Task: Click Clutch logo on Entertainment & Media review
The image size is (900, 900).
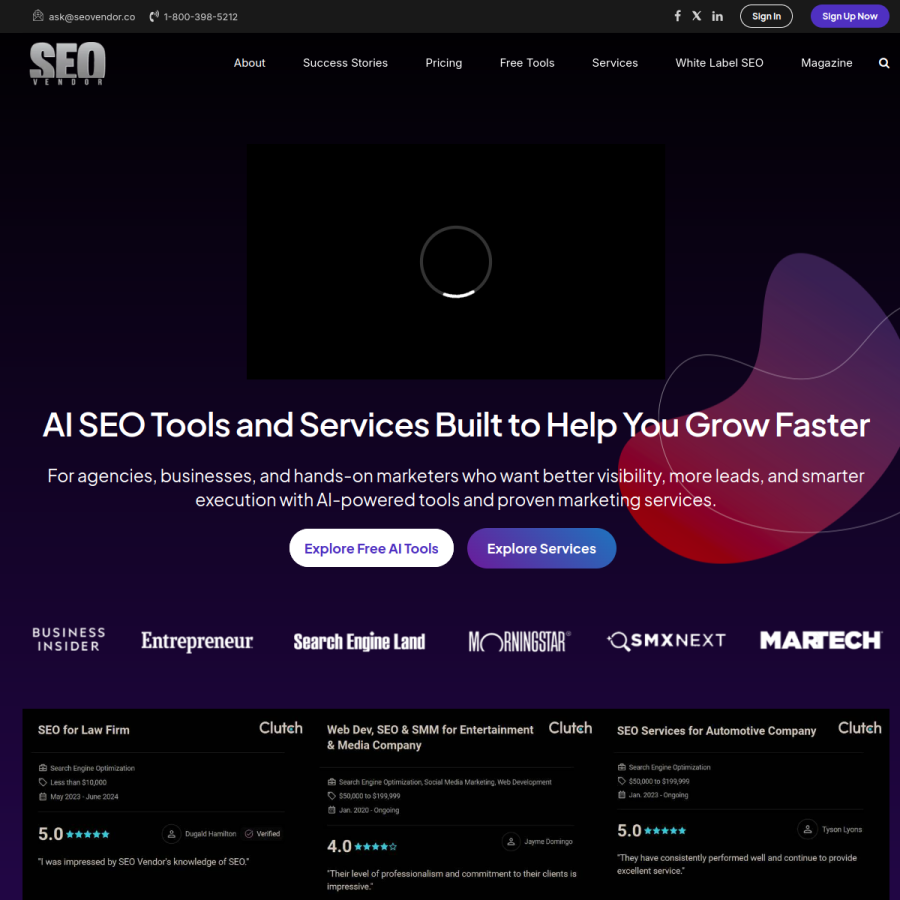Action: [570, 728]
